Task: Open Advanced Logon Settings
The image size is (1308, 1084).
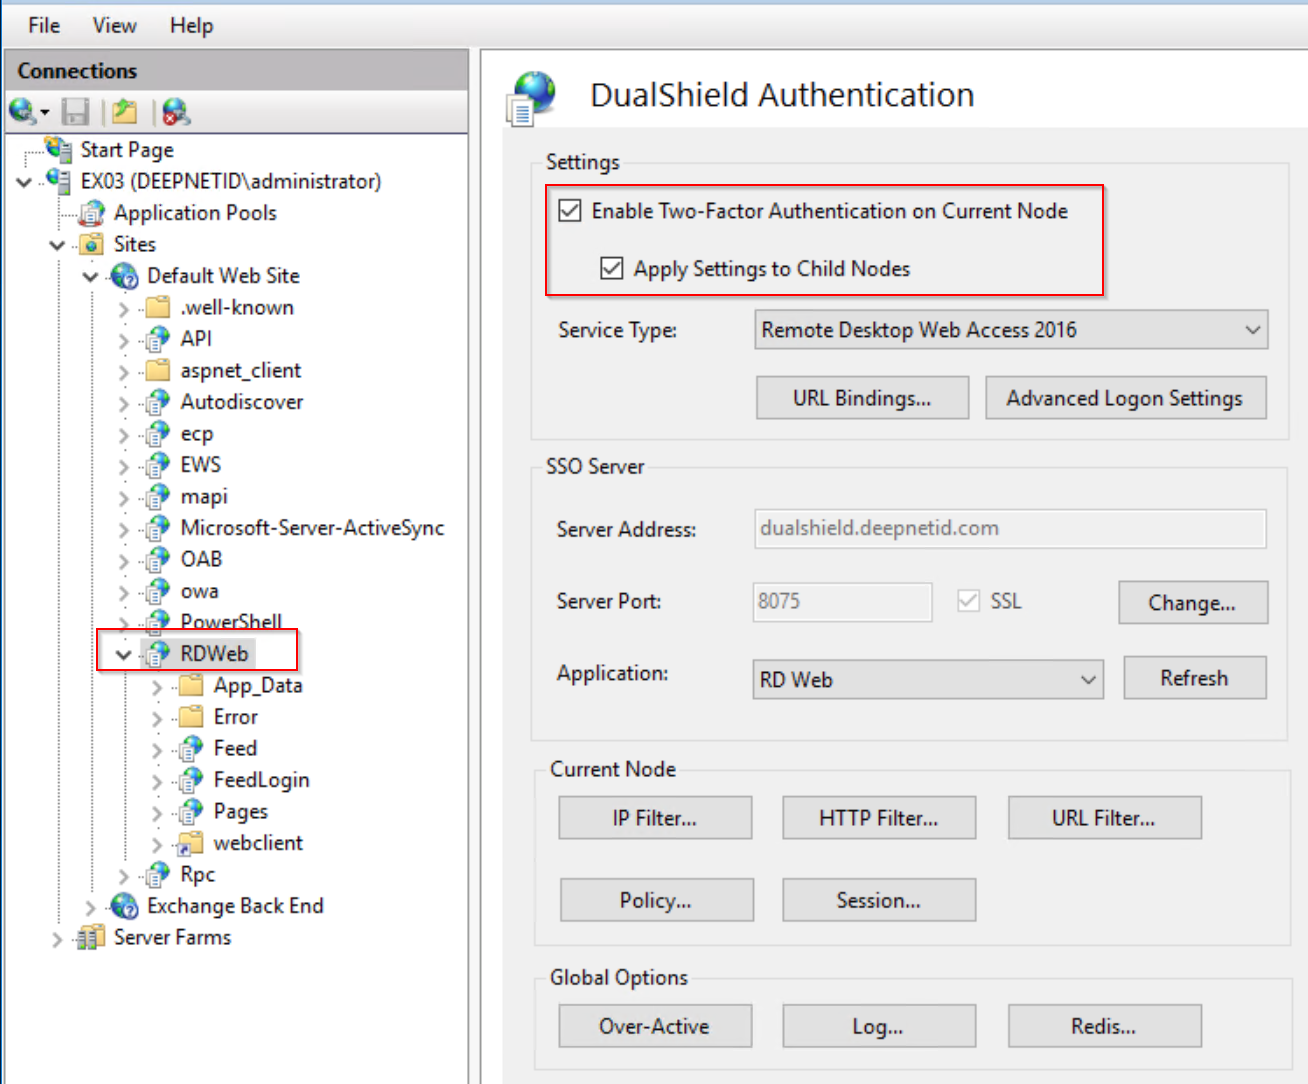Action: (x=1125, y=398)
